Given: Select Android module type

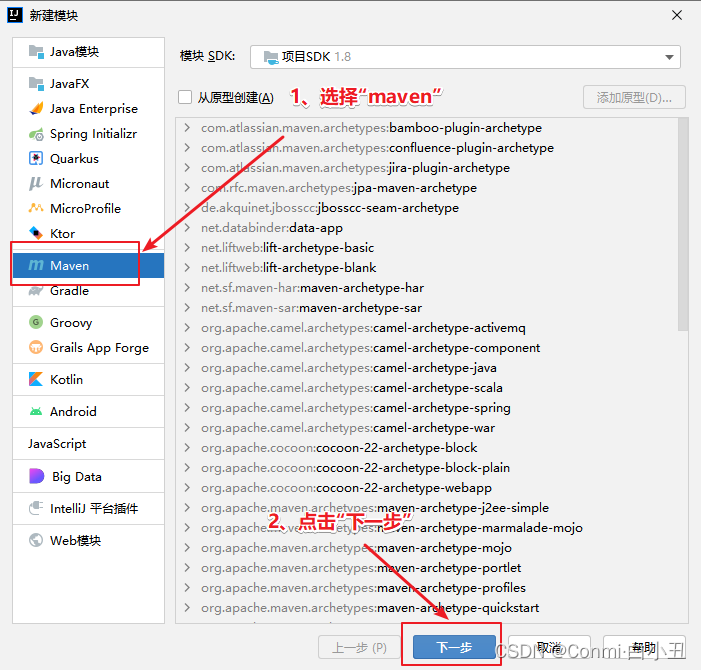Looking at the screenshot, I should [x=89, y=411].
